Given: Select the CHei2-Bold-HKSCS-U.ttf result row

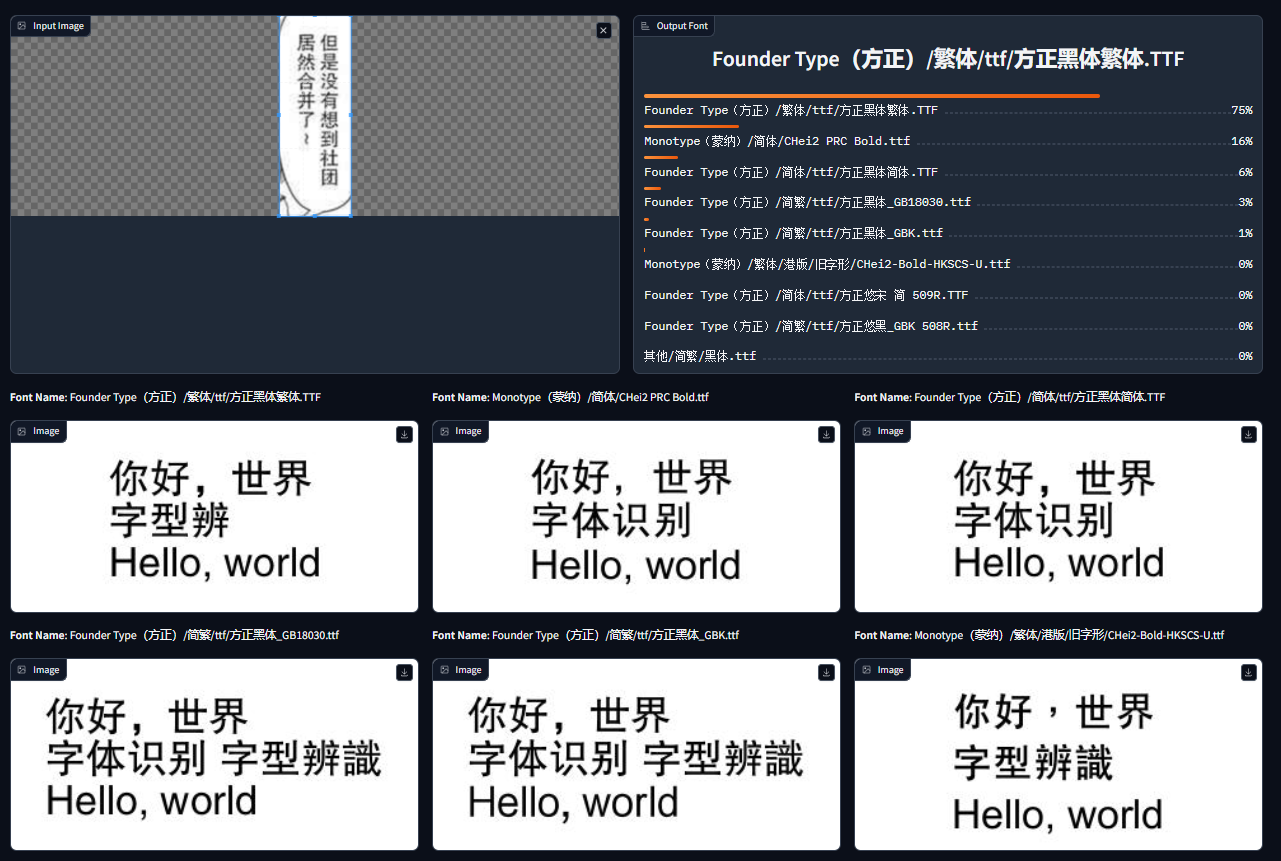Looking at the screenshot, I should [x=948, y=264].
